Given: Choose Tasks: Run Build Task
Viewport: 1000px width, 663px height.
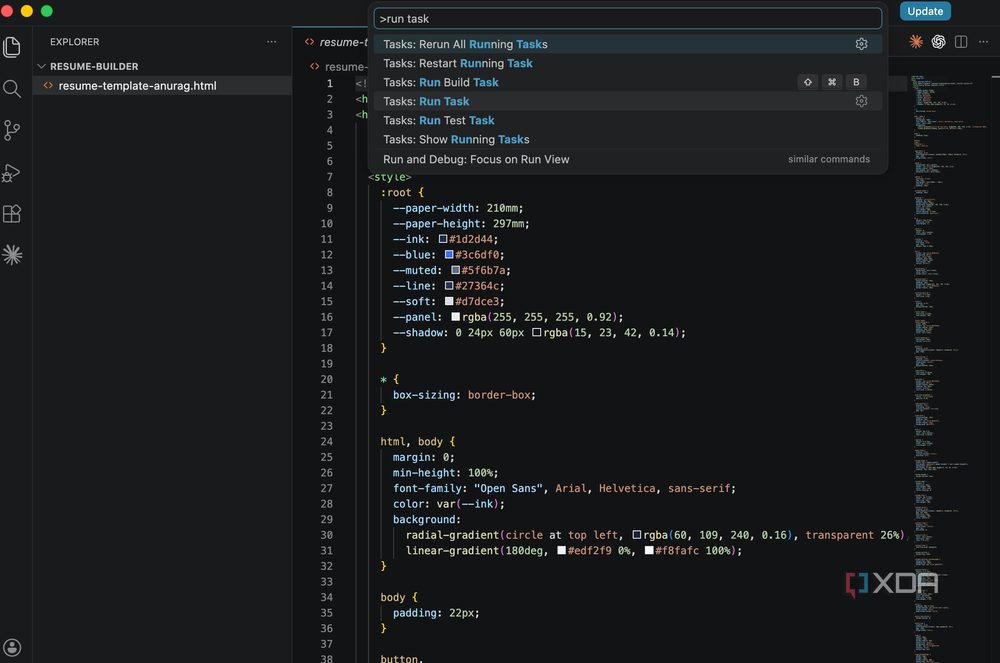Looking at the screenshot, I should point(628,82).
